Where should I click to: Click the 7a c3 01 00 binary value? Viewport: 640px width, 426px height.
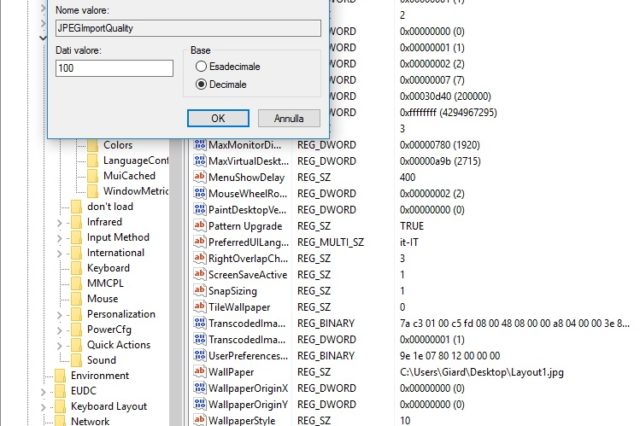[515, 323]
